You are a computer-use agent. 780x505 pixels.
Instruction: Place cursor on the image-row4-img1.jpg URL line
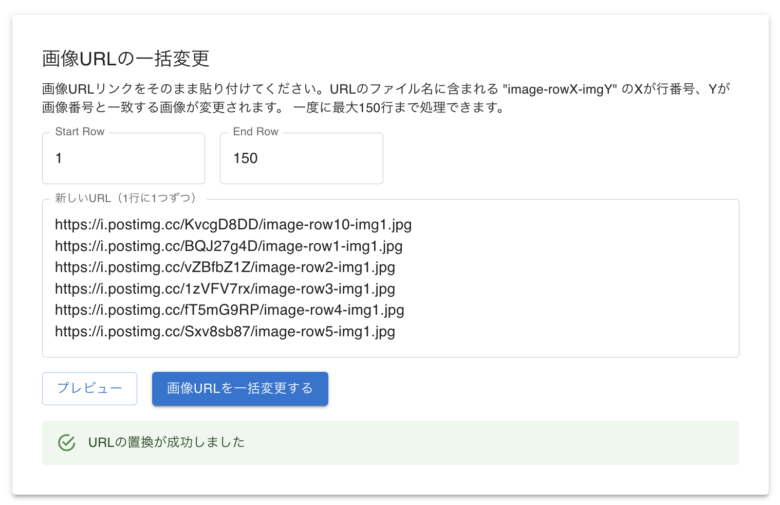[x=229, y=310]
